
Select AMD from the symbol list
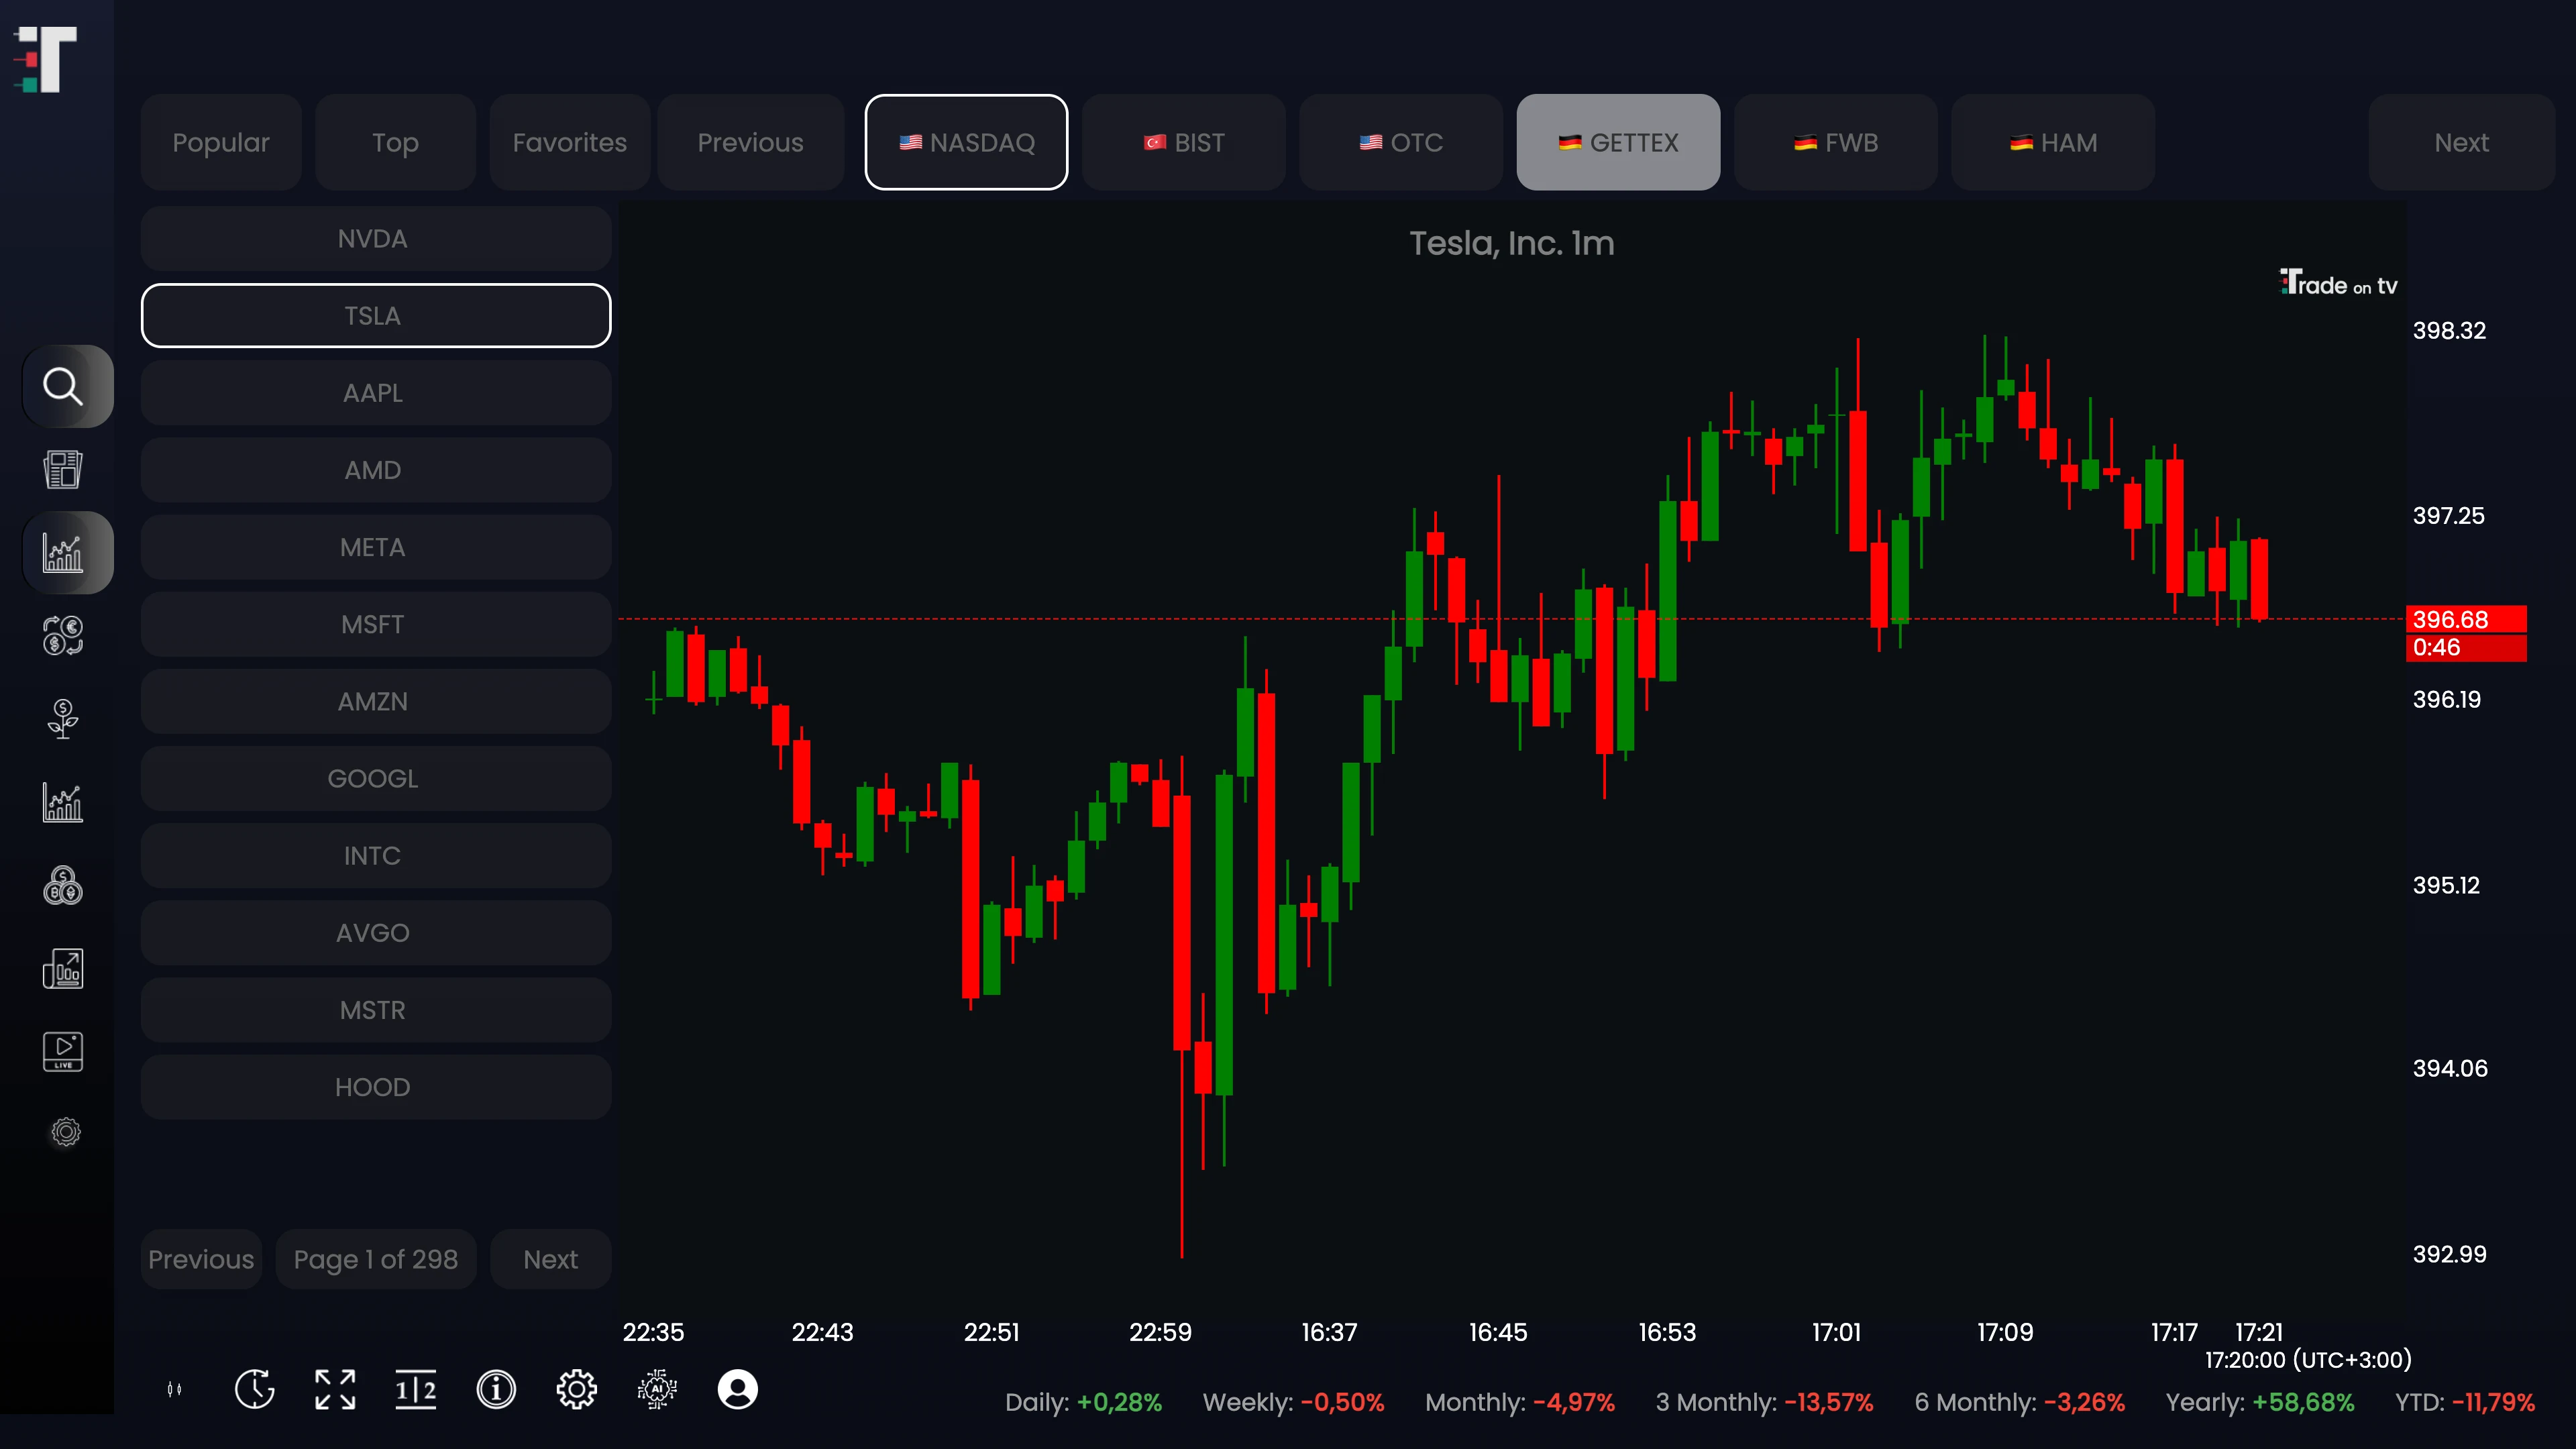pos(376,470)
